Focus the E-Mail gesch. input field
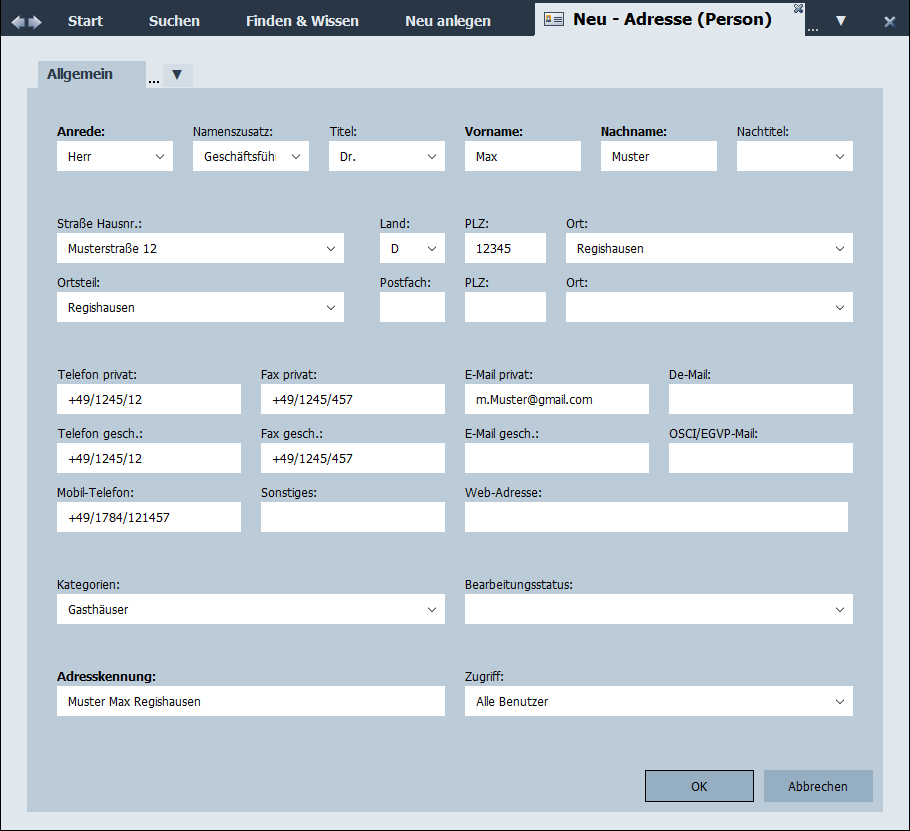Screen dimensions: 910x831 556,459
